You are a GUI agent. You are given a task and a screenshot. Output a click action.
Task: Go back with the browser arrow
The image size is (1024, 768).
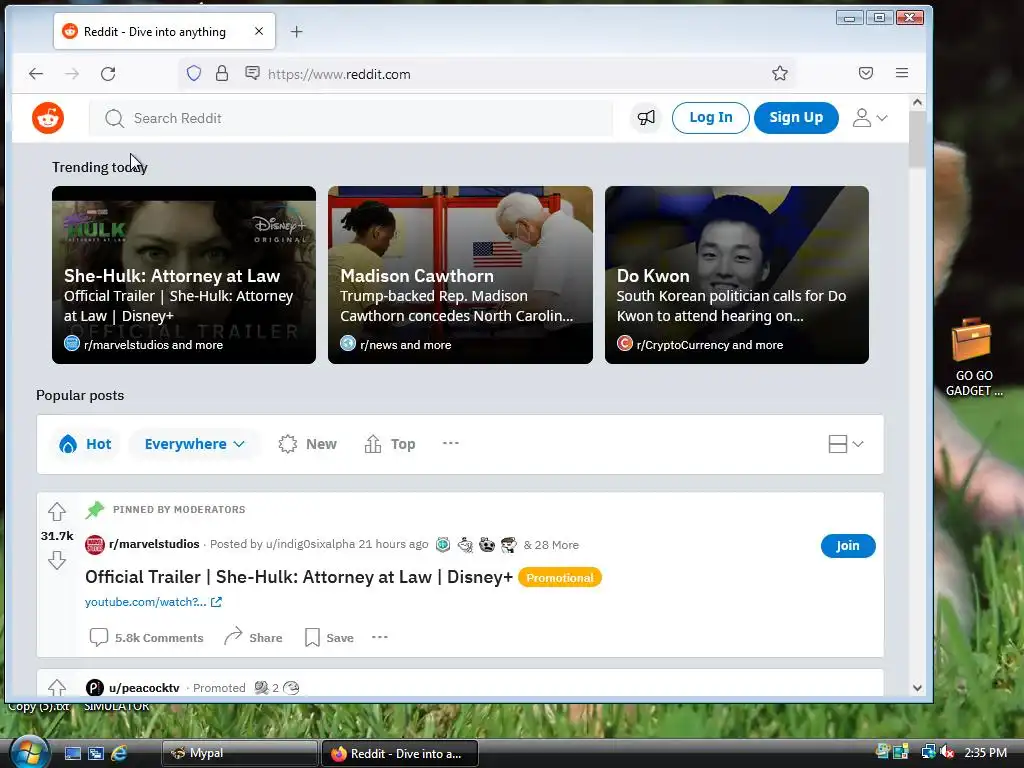click(x=36, y=74)
